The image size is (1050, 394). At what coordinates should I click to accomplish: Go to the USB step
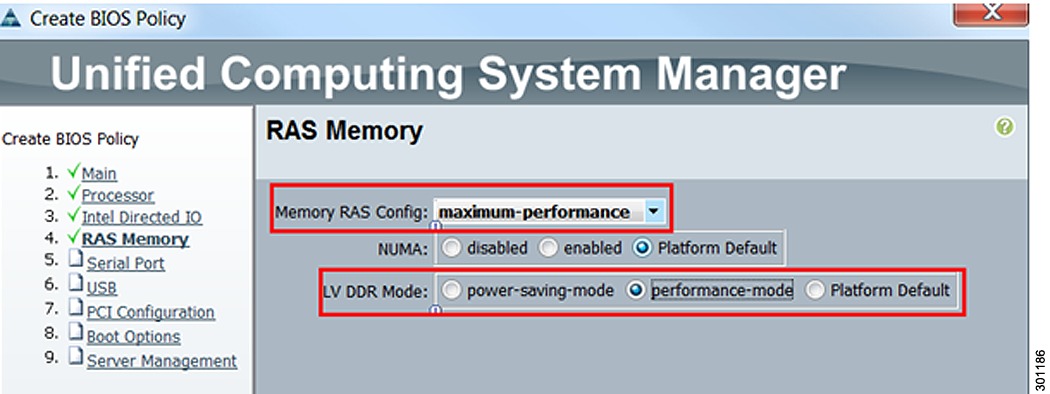pos(102,288)
